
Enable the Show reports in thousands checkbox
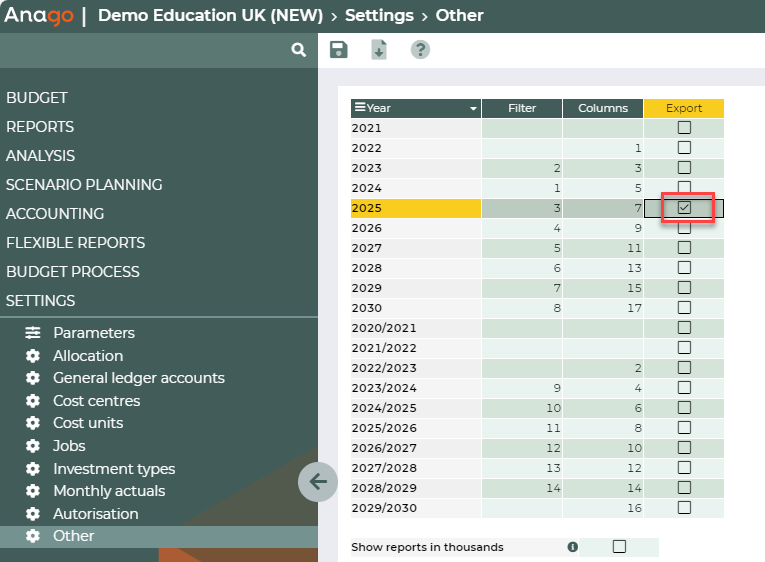point(619,547)
